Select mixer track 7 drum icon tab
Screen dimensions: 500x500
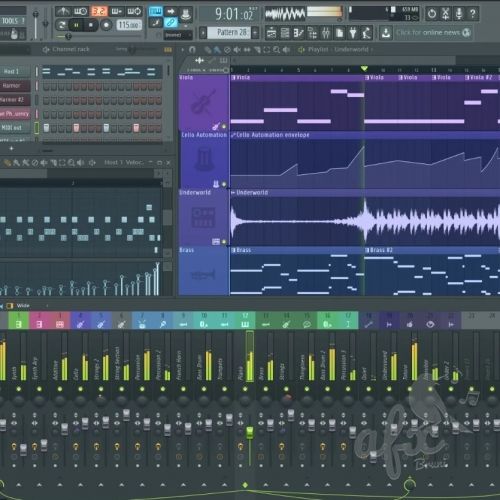142,321
